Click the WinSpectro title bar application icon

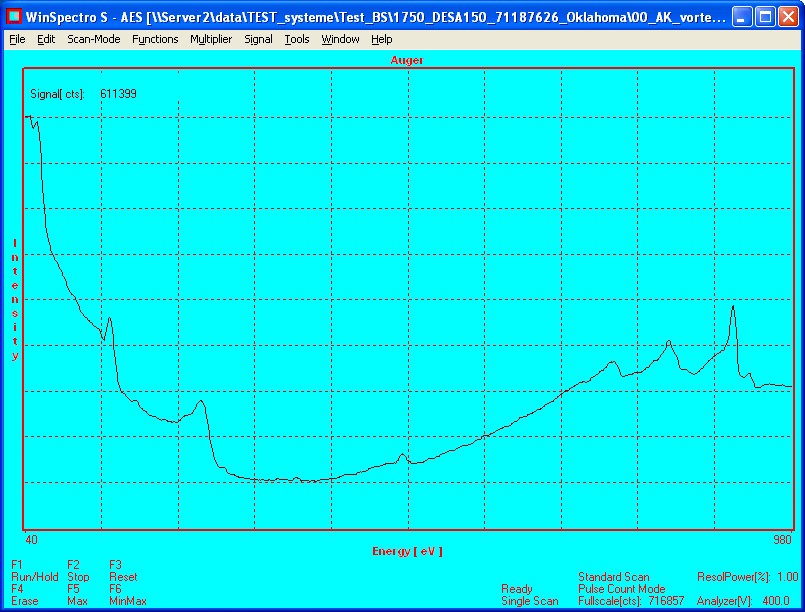(x=16, y=17)
